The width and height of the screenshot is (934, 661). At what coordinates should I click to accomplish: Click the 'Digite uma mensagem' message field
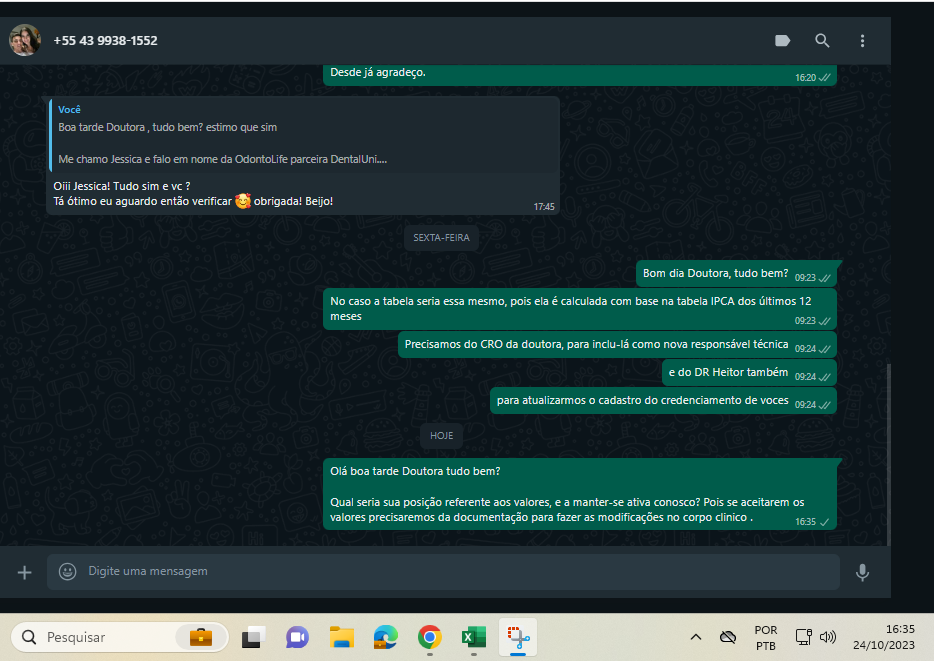click(x=443, y=572)
